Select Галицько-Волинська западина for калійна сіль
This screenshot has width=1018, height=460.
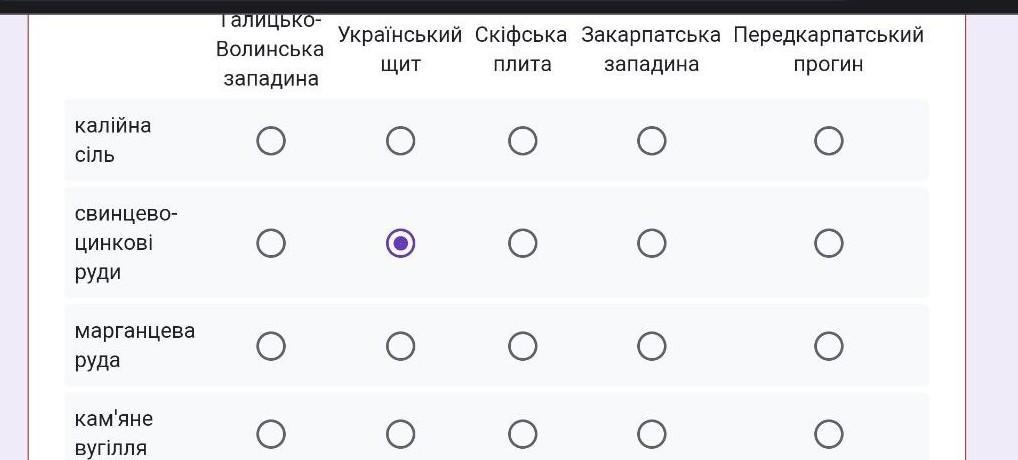coord(271,141)
